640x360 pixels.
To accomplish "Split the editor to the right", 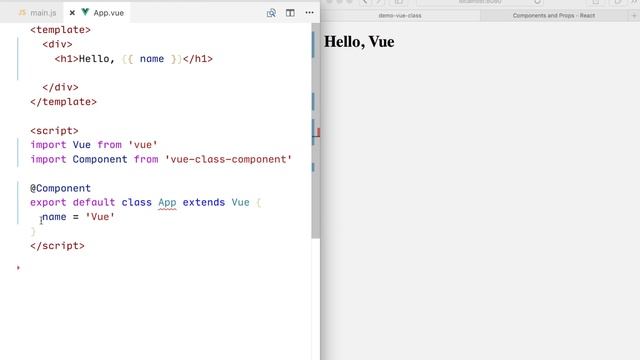I will pos(290,13).
